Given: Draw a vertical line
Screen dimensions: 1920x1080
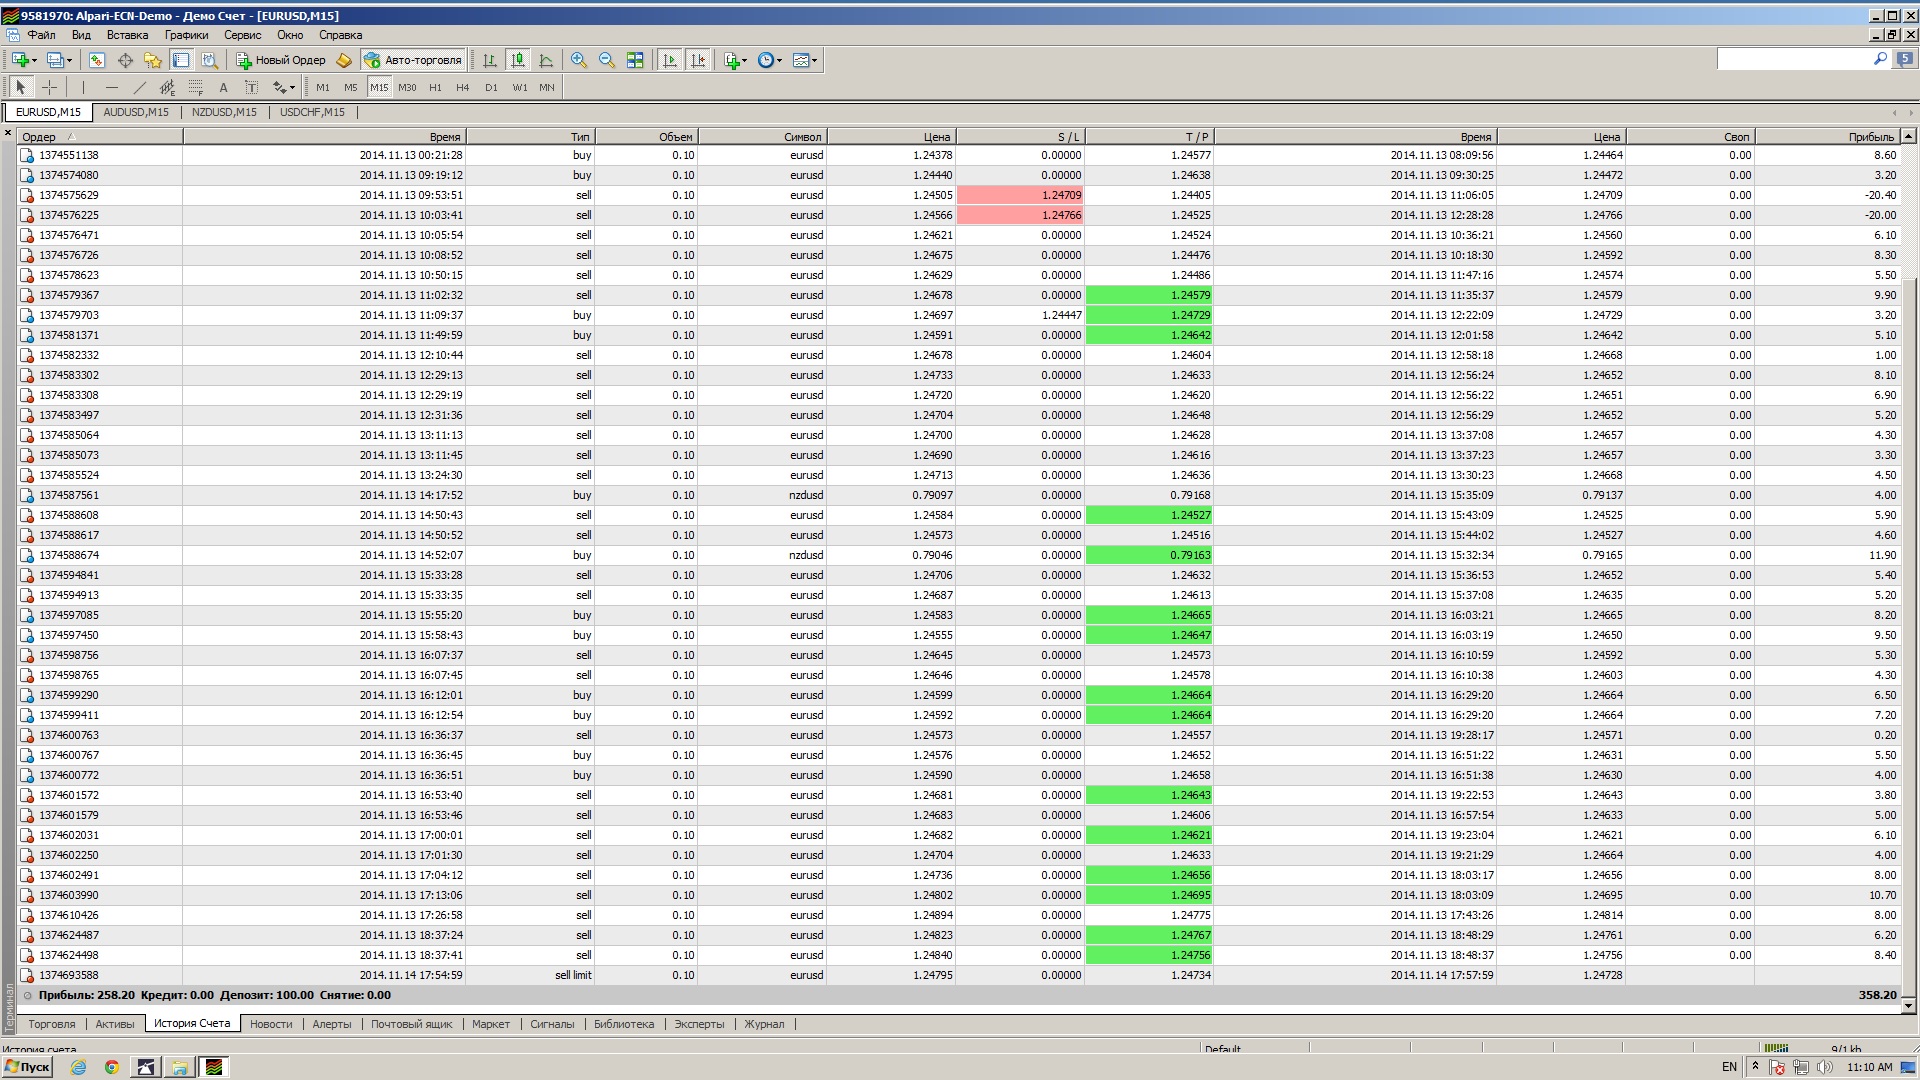Looking at the screenshot, I should (83, 87).
